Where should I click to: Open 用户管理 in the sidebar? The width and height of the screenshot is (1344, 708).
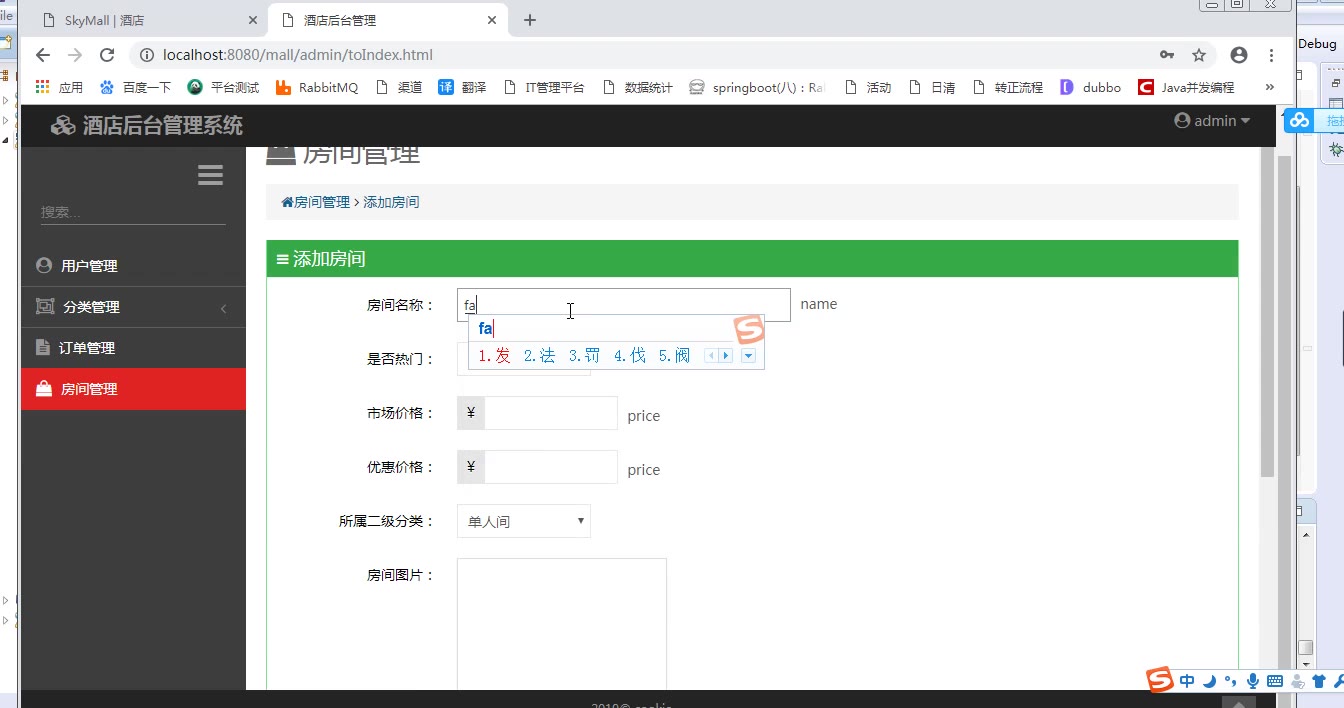click(133, 266)
